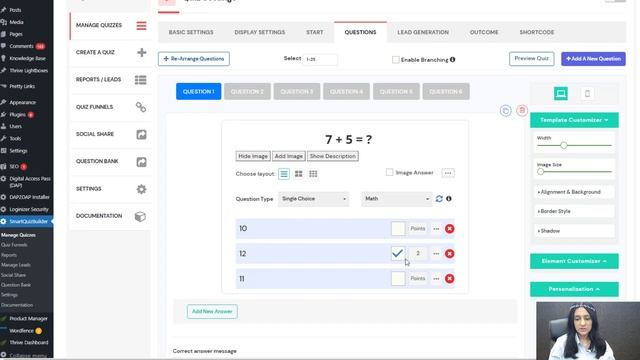Click Add A New Question button

pyautogui.click(x=593, y=59)
